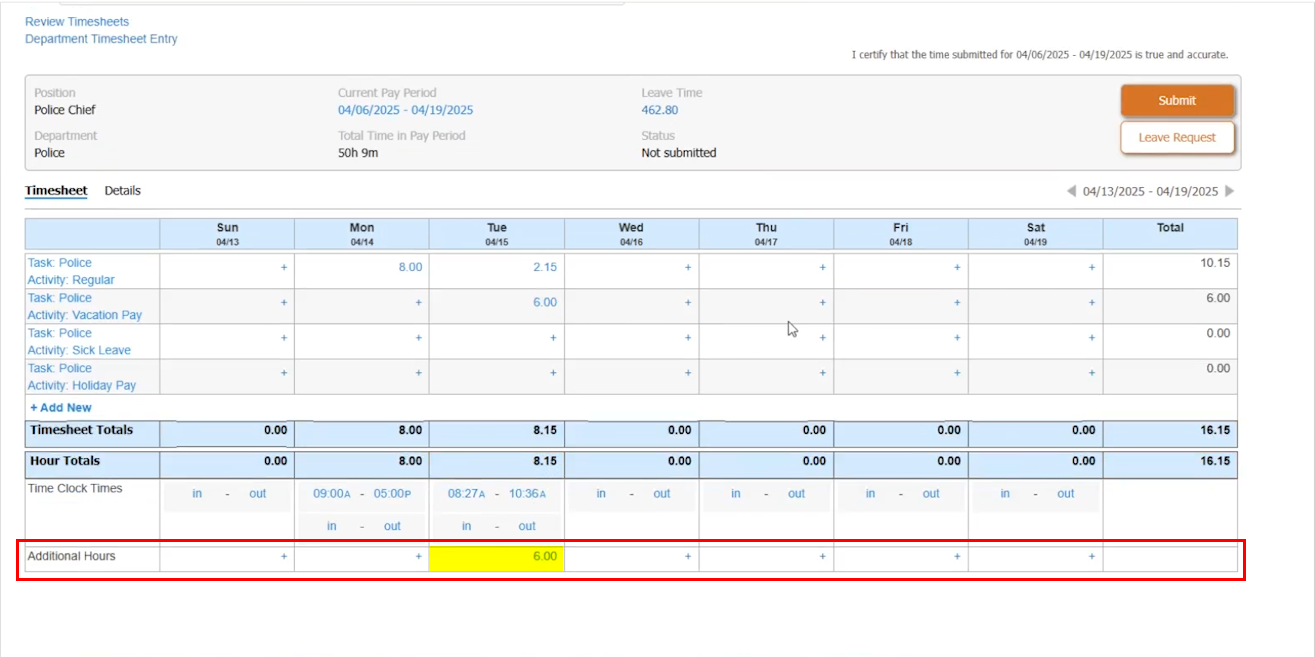This screenshot has height=657, width=1315.
Task: Open current pay period 04/06/2025 - 04/19/2025 link
Action: click(x=405, y=110)
